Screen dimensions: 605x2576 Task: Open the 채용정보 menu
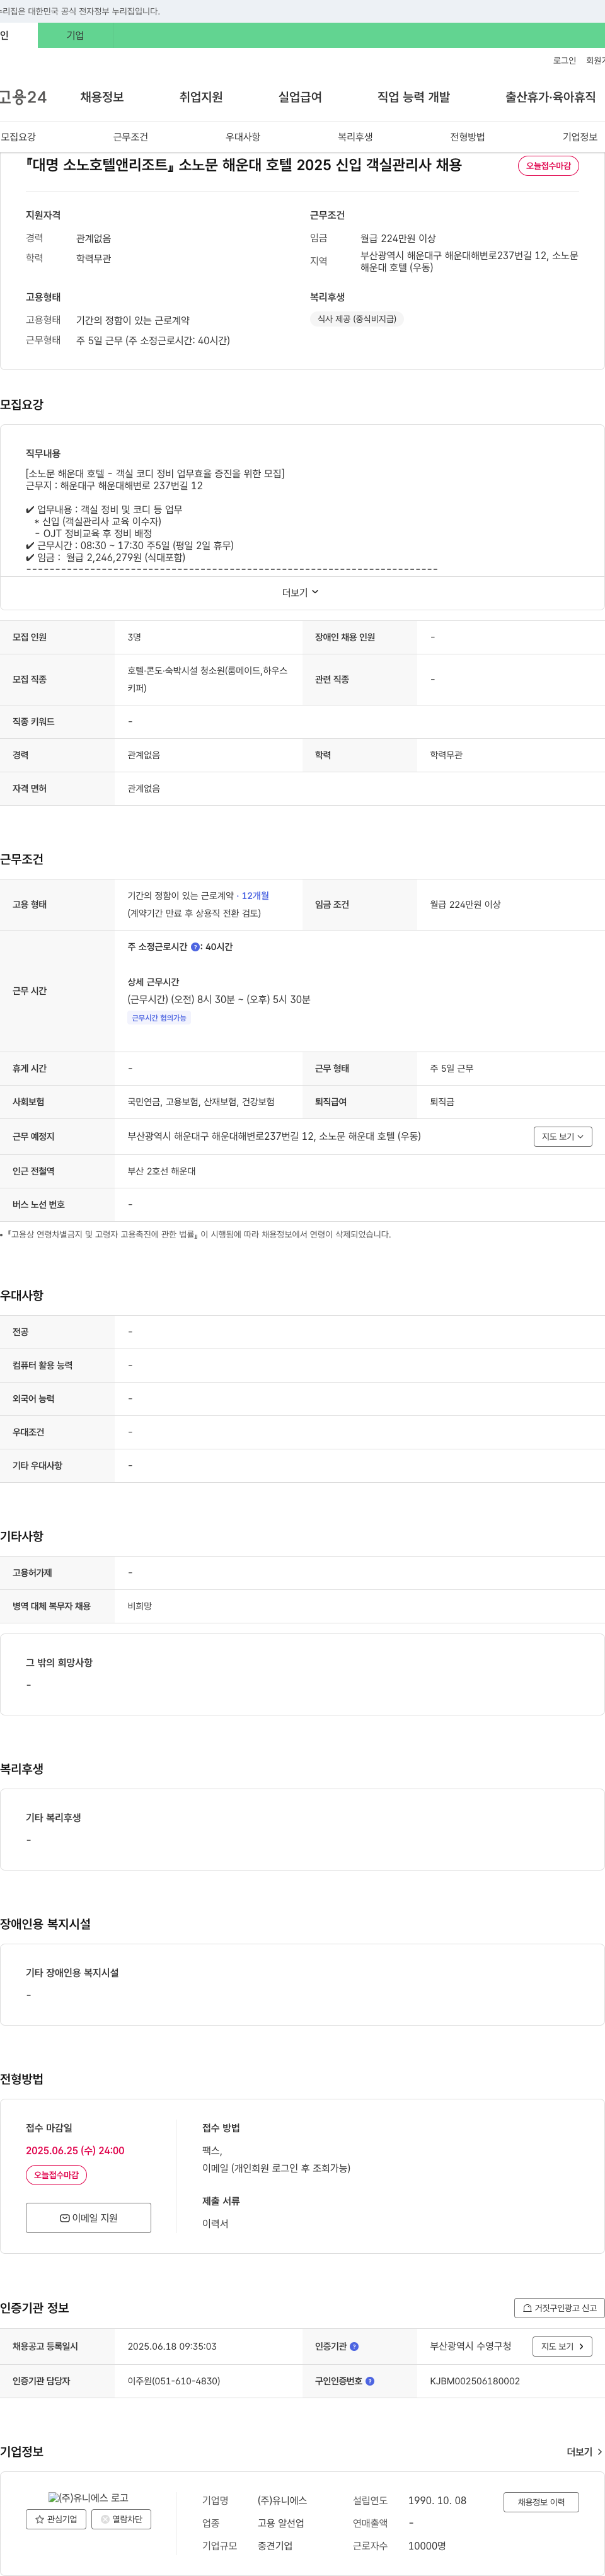coord(102,97)
